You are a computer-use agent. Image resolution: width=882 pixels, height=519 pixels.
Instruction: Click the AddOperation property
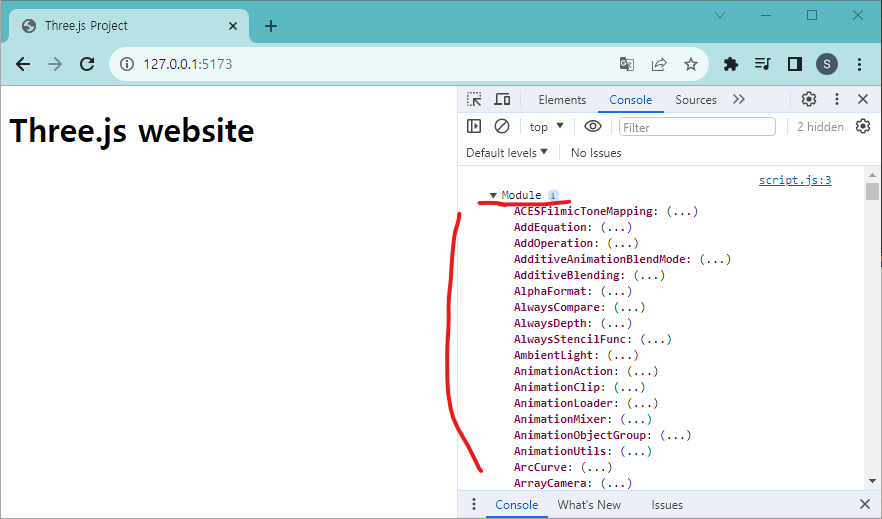[x=556, y=243]
